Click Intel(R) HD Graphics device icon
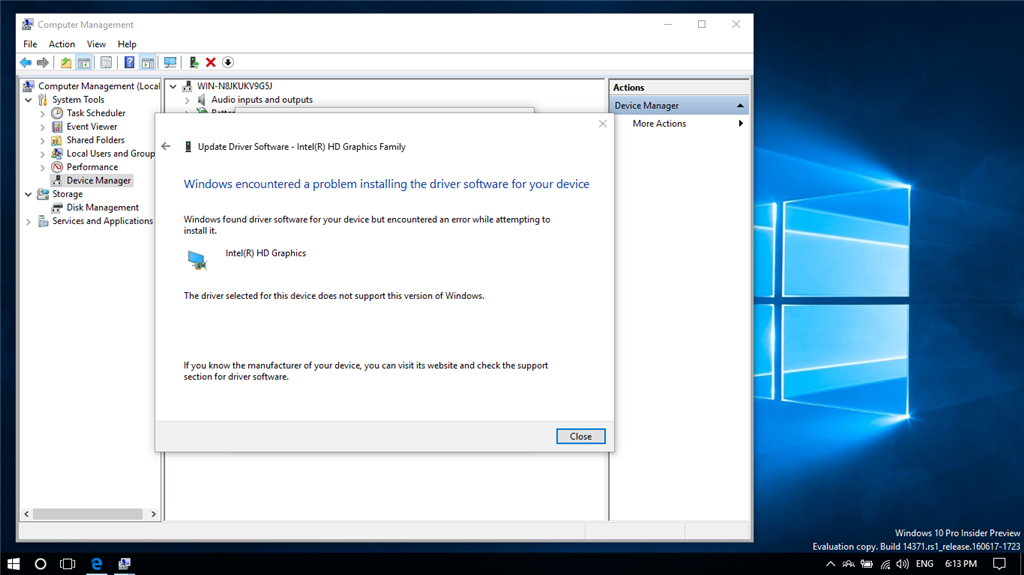Screen dimensions: 1024x575 point(197,259)
